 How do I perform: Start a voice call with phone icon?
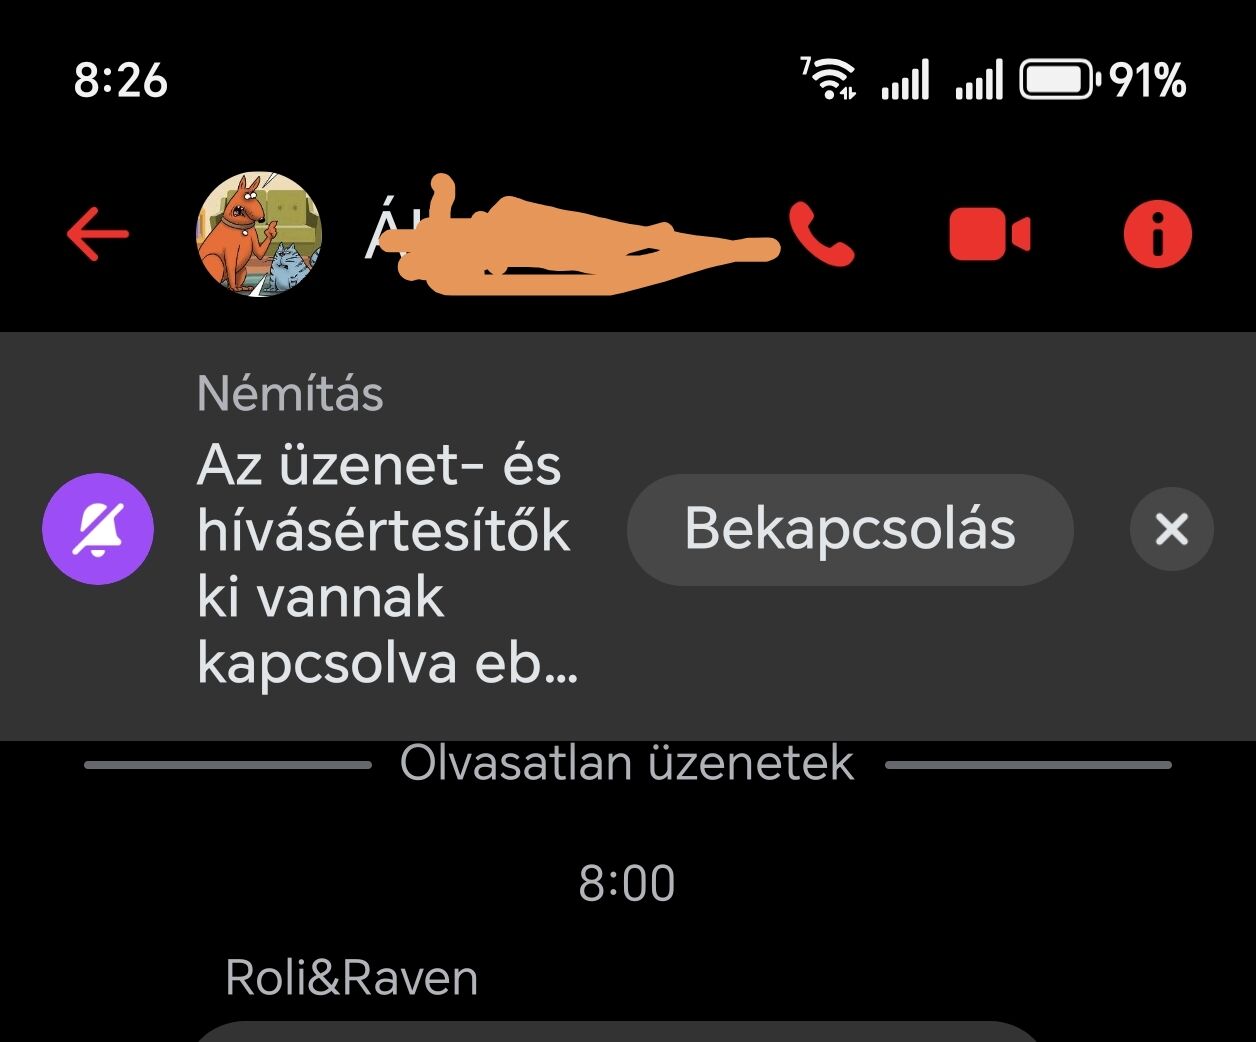click(821, 234)
